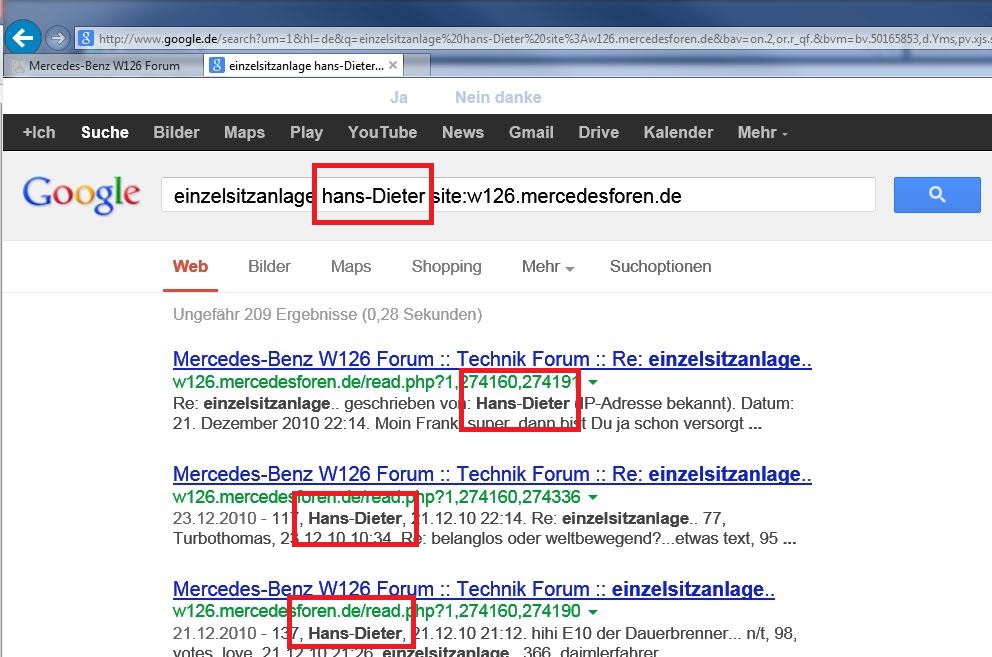Switch to Shopping results tab
This screenshot has width=992, height=657.
click(446, 266)
